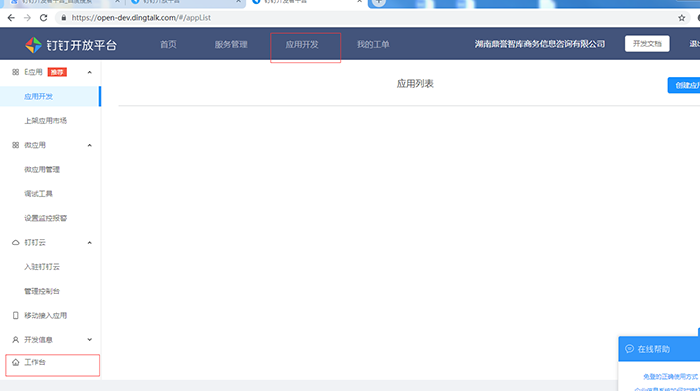Click the blue 创建应用 button

pos(684,85)
